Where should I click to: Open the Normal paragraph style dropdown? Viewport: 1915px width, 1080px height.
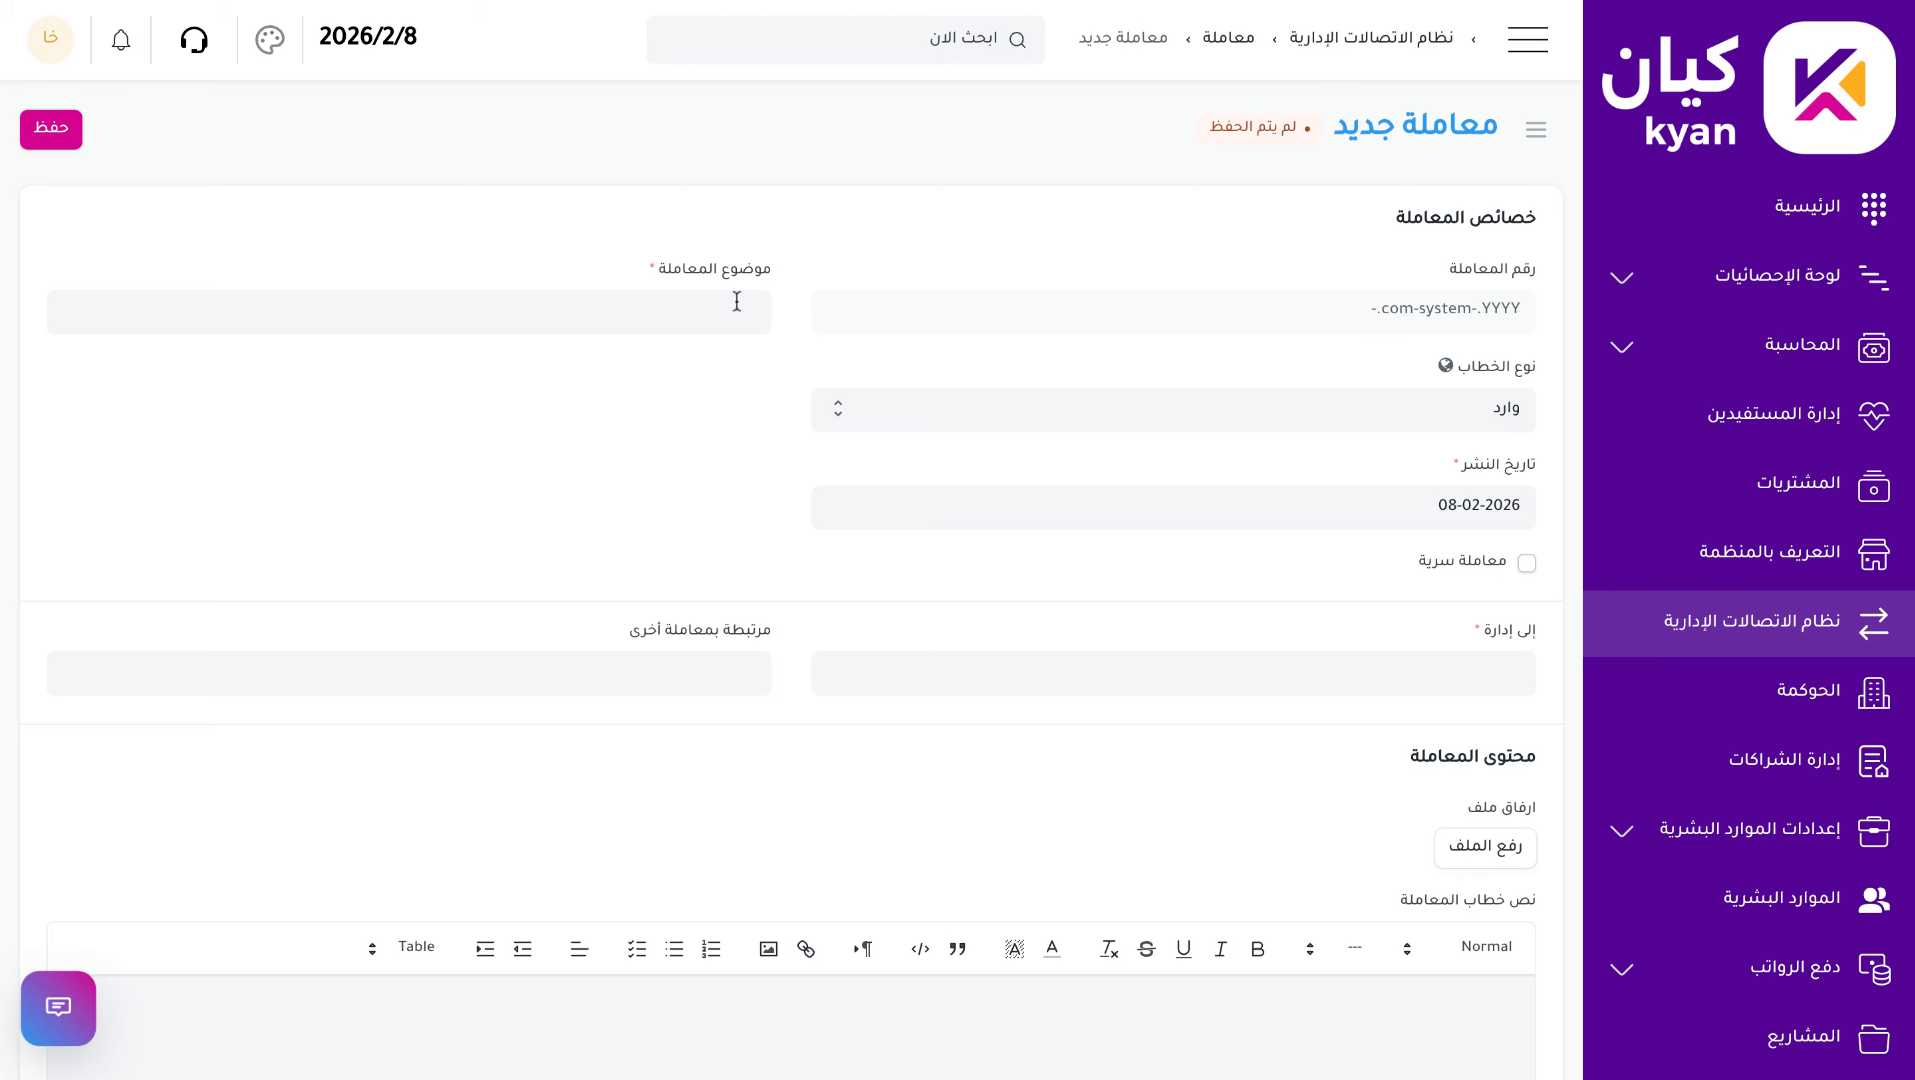pyautogui.click(x=1487, y=948)
